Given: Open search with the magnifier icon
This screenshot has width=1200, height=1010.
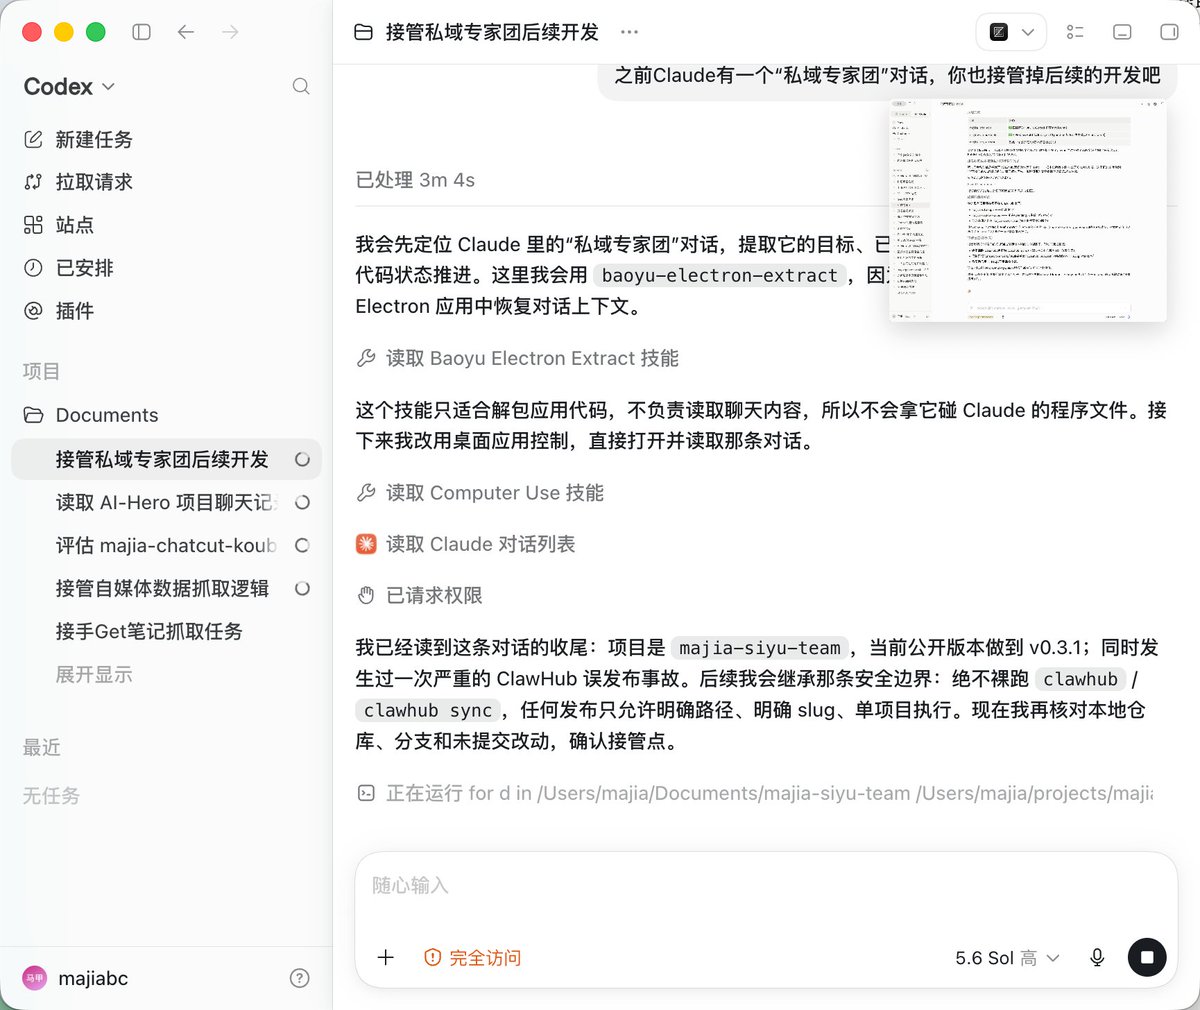Looking at the screenshot, I should point(301,87).
